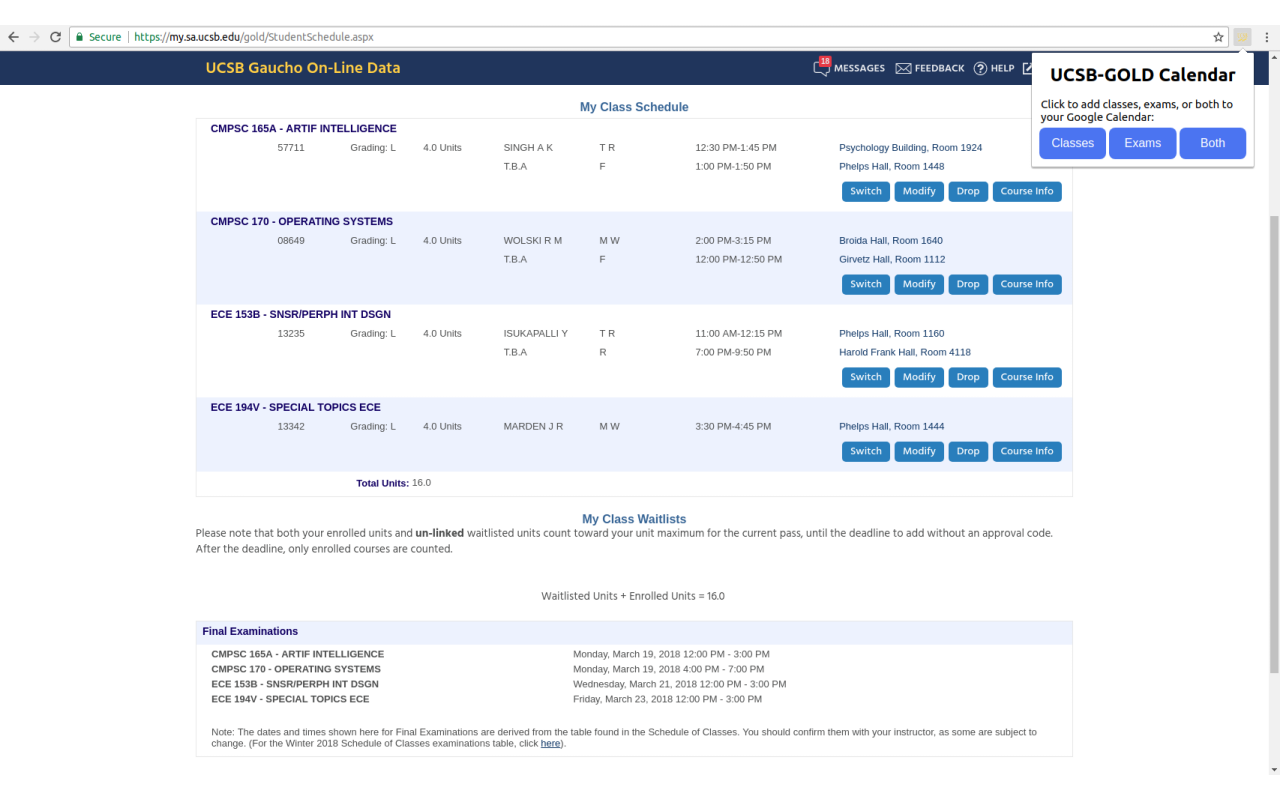Viewport: 1280px width, 800px height.
Task: Click the 'here' examinations table link
Action: [x=550, y=744]
